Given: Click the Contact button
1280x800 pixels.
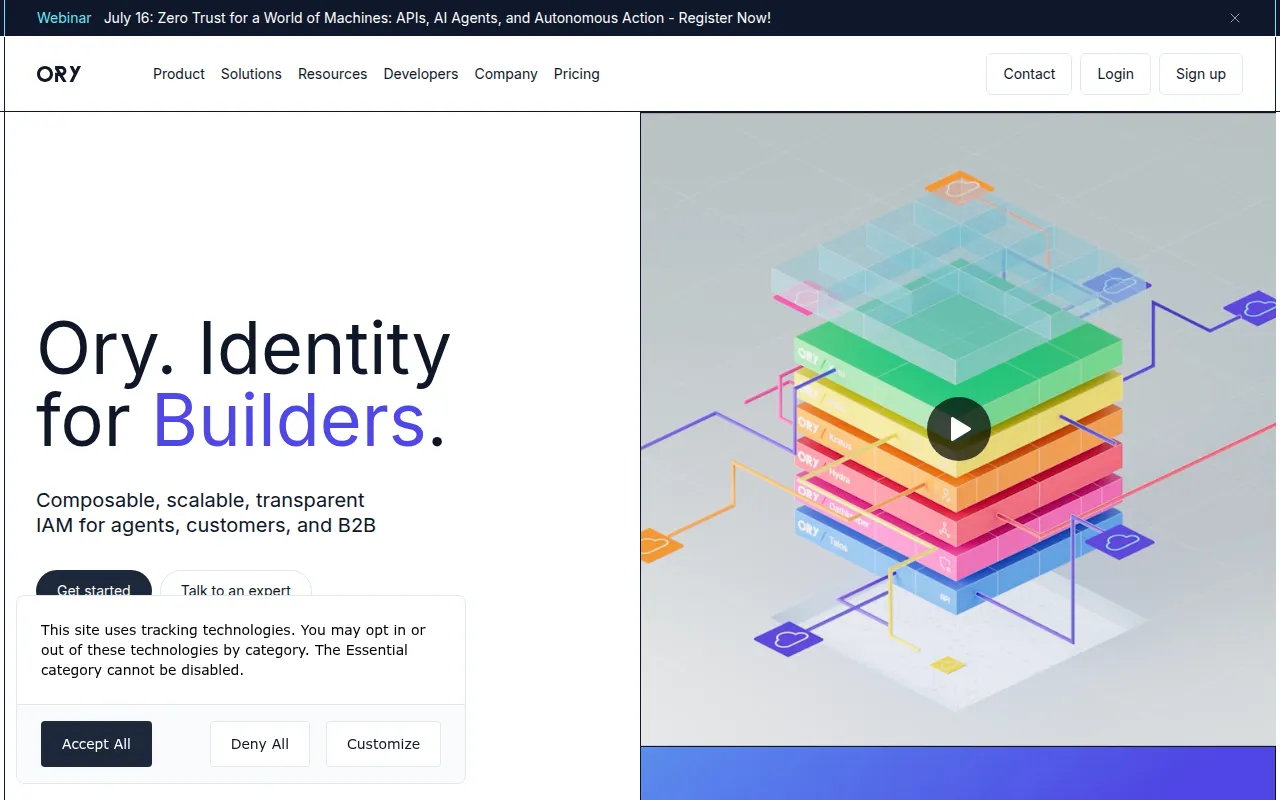Looking at the screenshot, I should [1029, 74].
